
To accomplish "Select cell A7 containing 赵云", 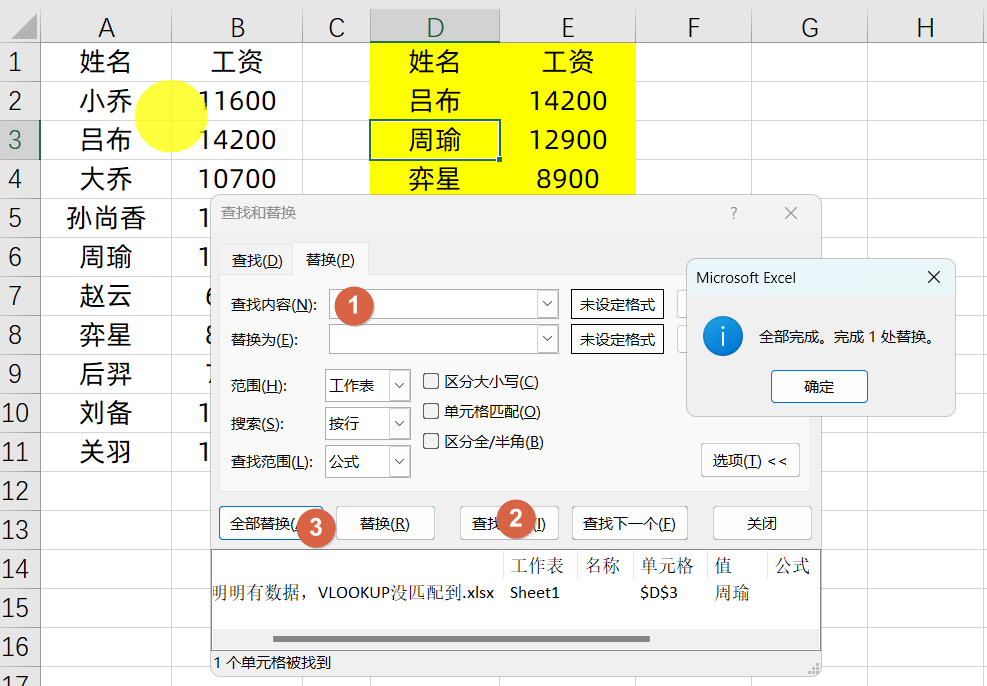I will 106,296.
